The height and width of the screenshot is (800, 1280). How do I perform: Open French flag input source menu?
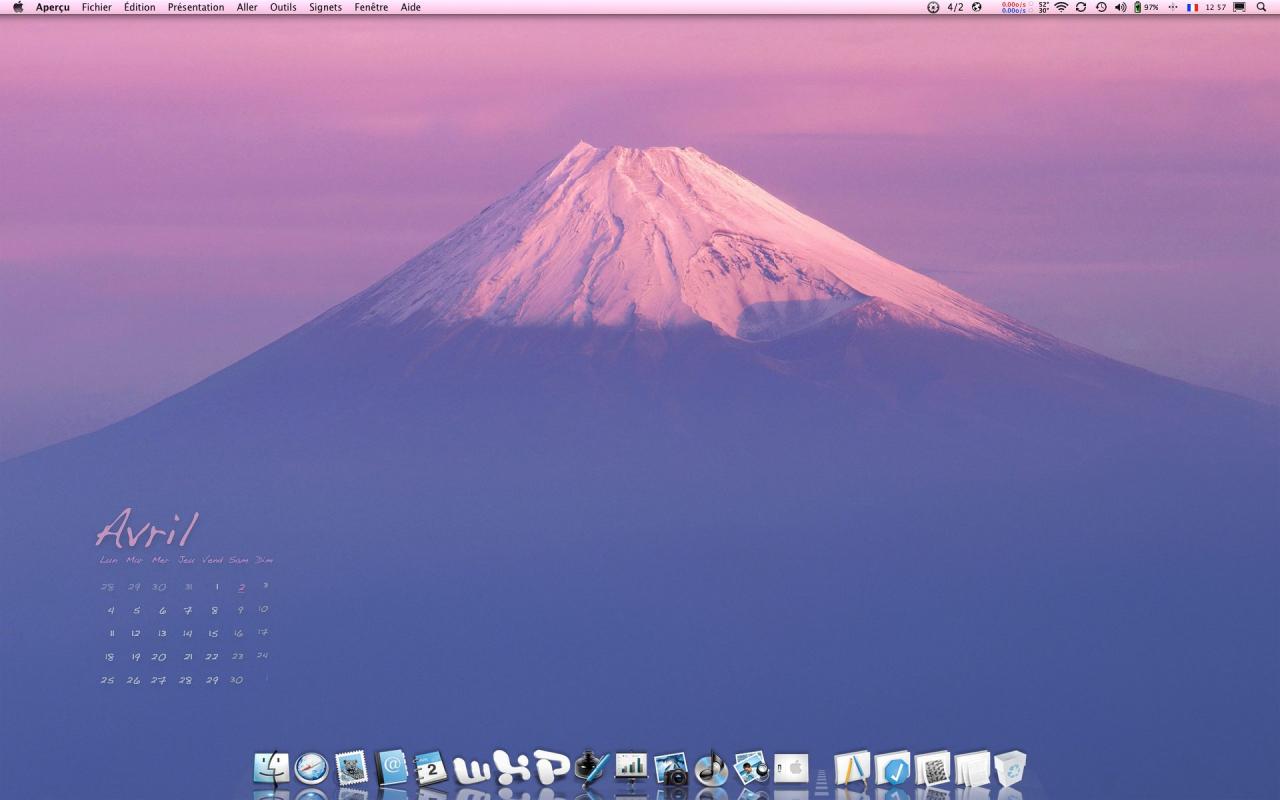point(1193,7)
